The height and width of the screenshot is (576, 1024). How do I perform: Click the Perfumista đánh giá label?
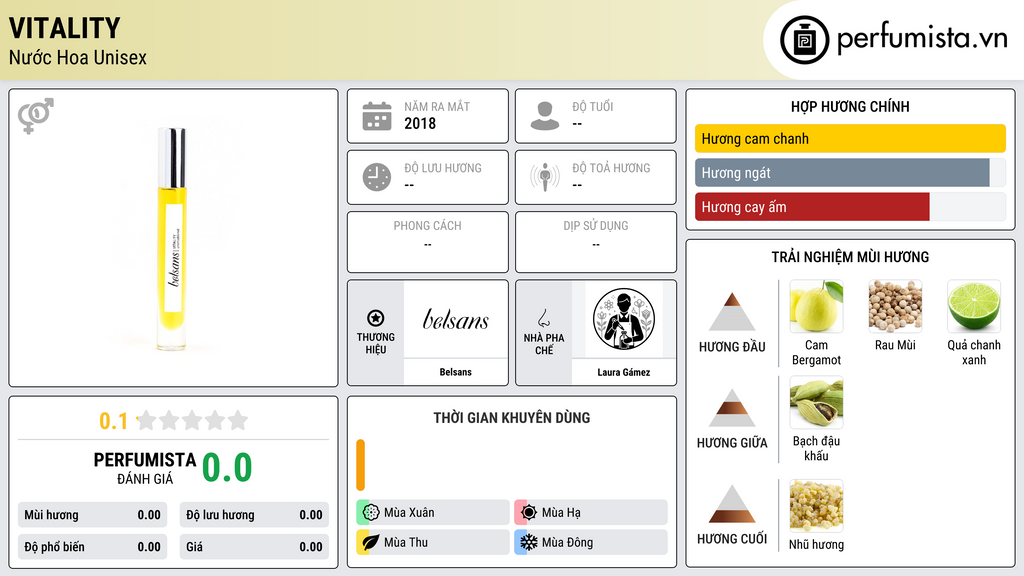tap(144, 468)
